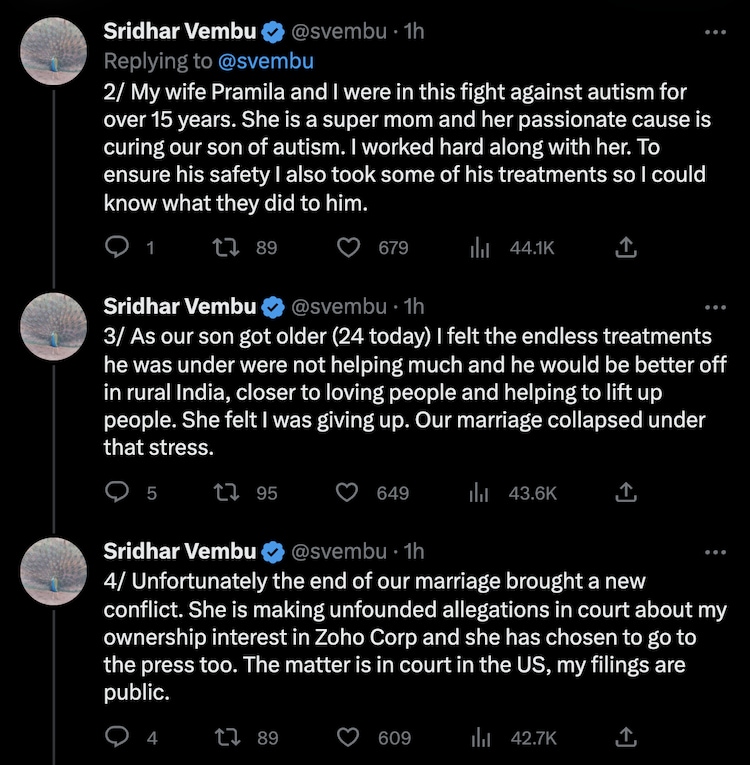Open more options menu for 2/ tweet
The width and height of the screenshot is (750, 765).
point(715,32)
